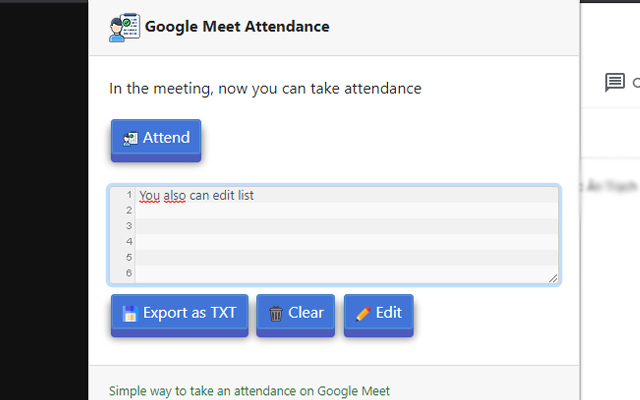
Task: Place cursor on empty line 2
Action: (x=340, y=210)
